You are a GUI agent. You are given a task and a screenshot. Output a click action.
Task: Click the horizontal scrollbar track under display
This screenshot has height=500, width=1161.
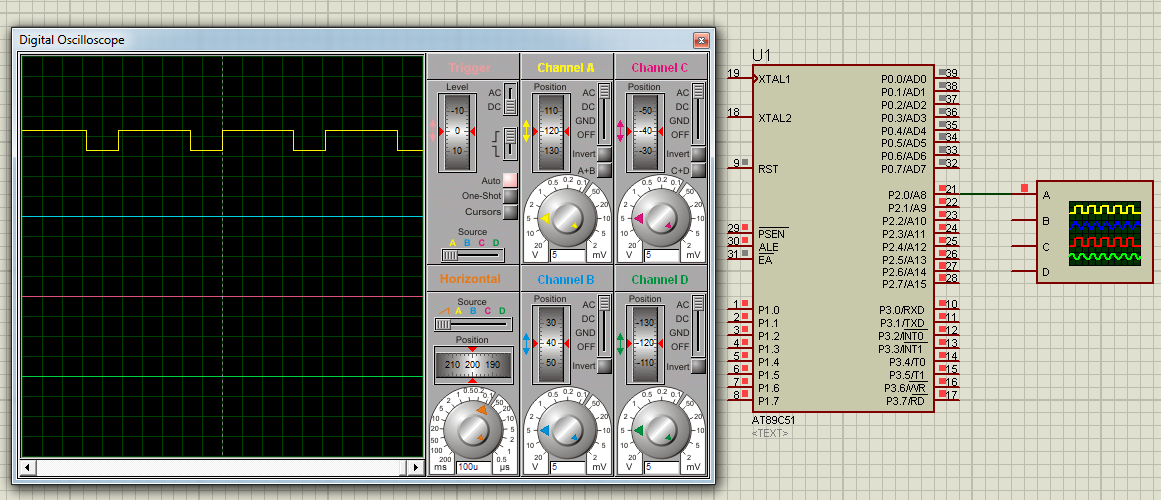point(222,467)
